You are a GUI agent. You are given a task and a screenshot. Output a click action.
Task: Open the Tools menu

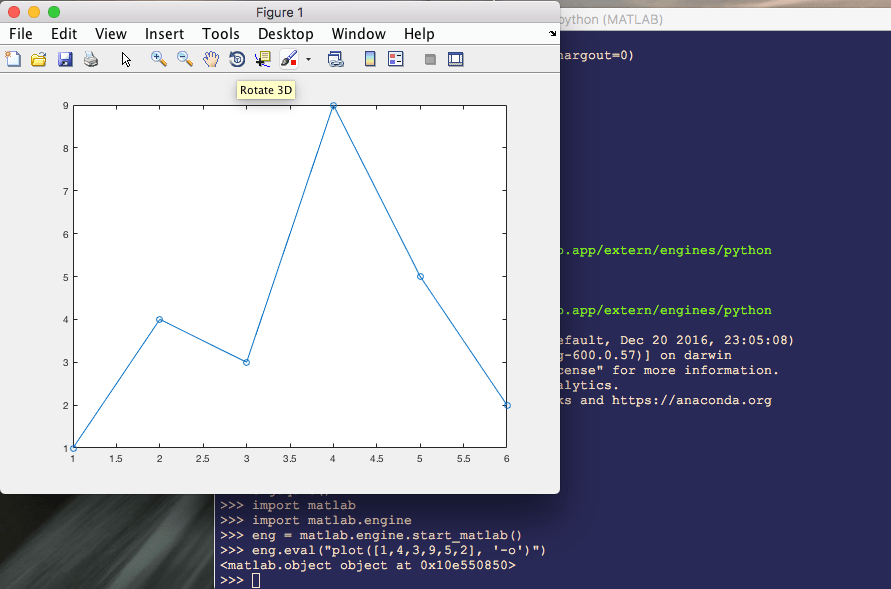[x=221, y=33]
